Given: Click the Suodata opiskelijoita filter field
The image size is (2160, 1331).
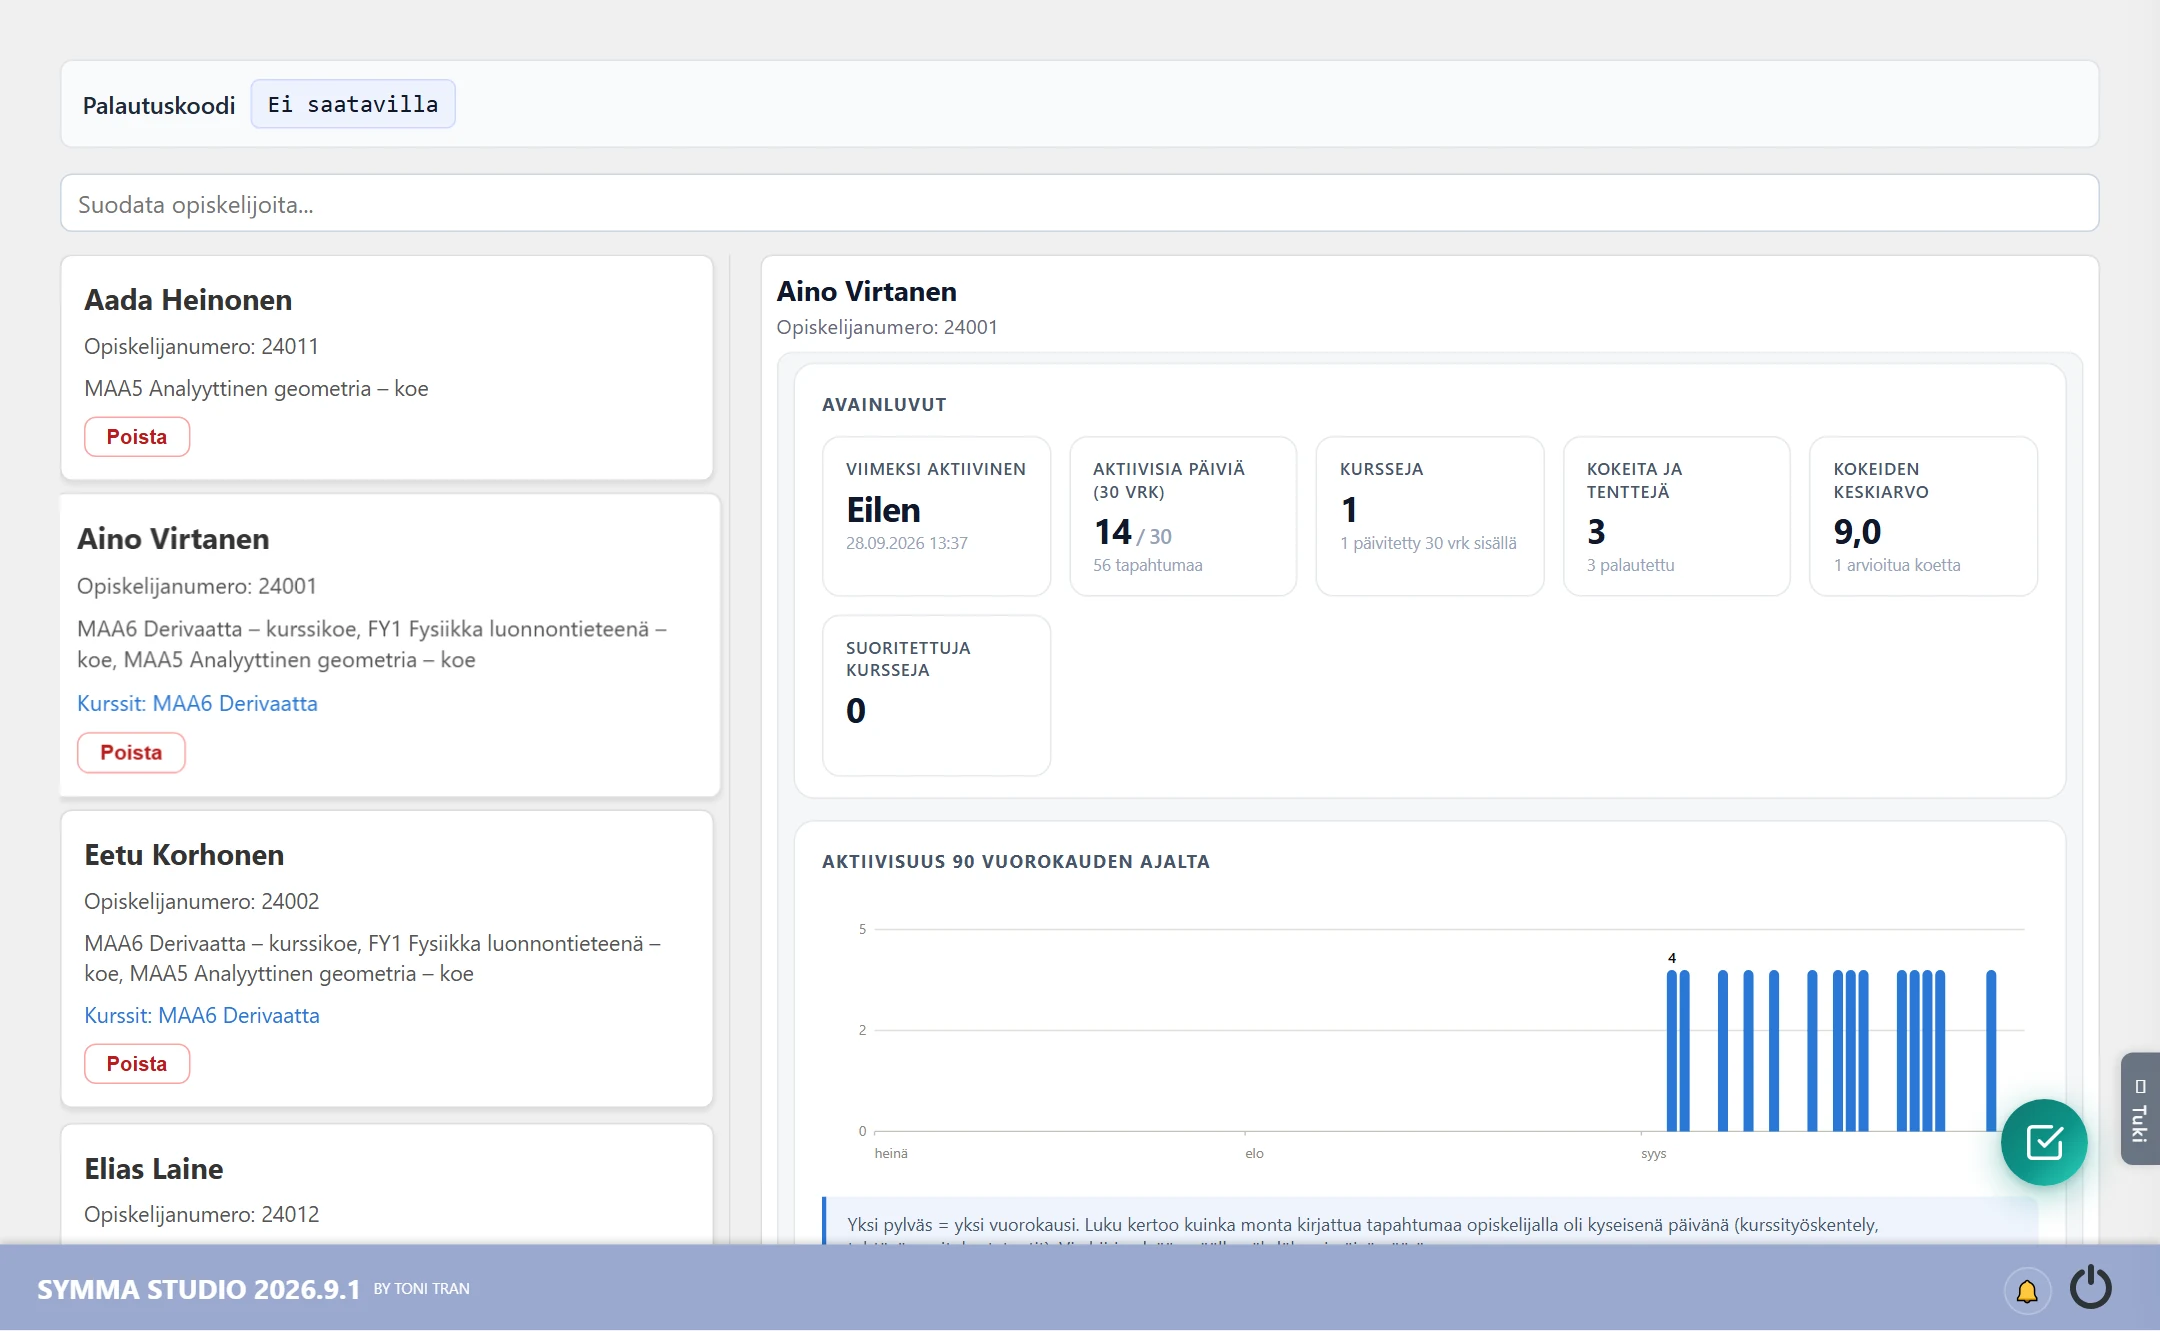Looking at the screenshot, I should coord(1079,204).
